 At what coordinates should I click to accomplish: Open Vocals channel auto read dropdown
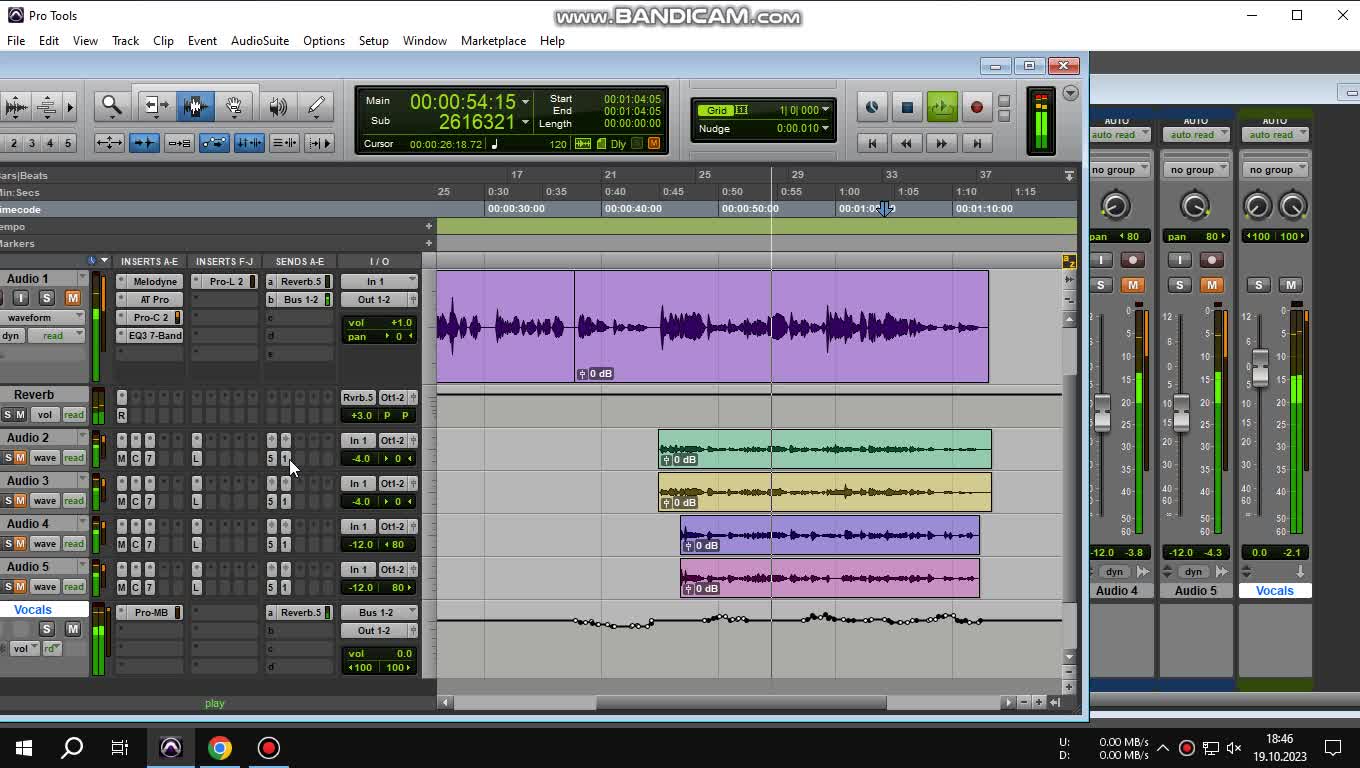(x=1276, y=135)
